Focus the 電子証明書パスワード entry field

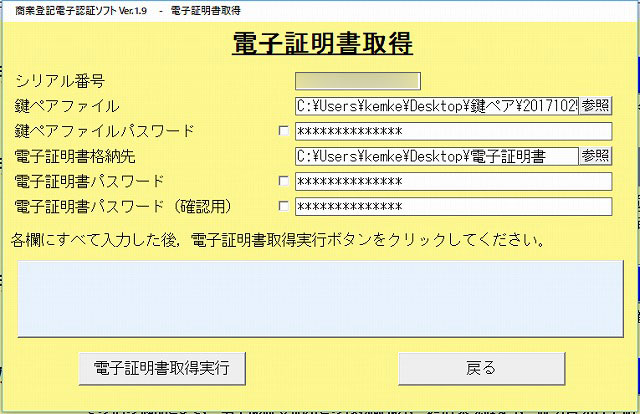[452, 181]
